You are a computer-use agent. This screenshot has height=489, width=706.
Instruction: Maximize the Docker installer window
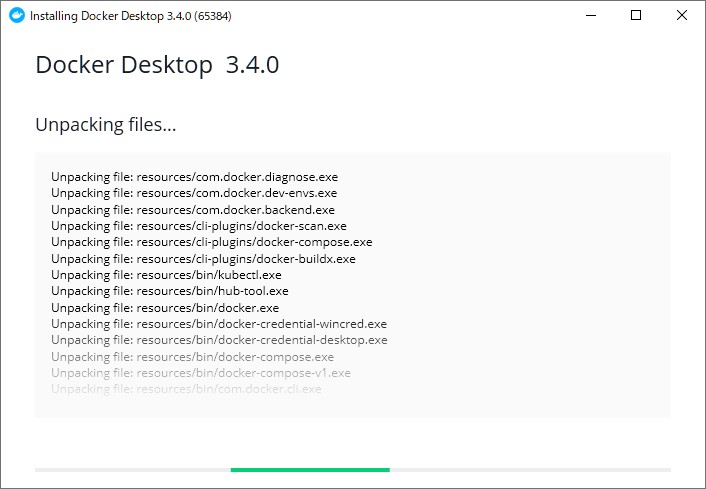coord(636,15)
